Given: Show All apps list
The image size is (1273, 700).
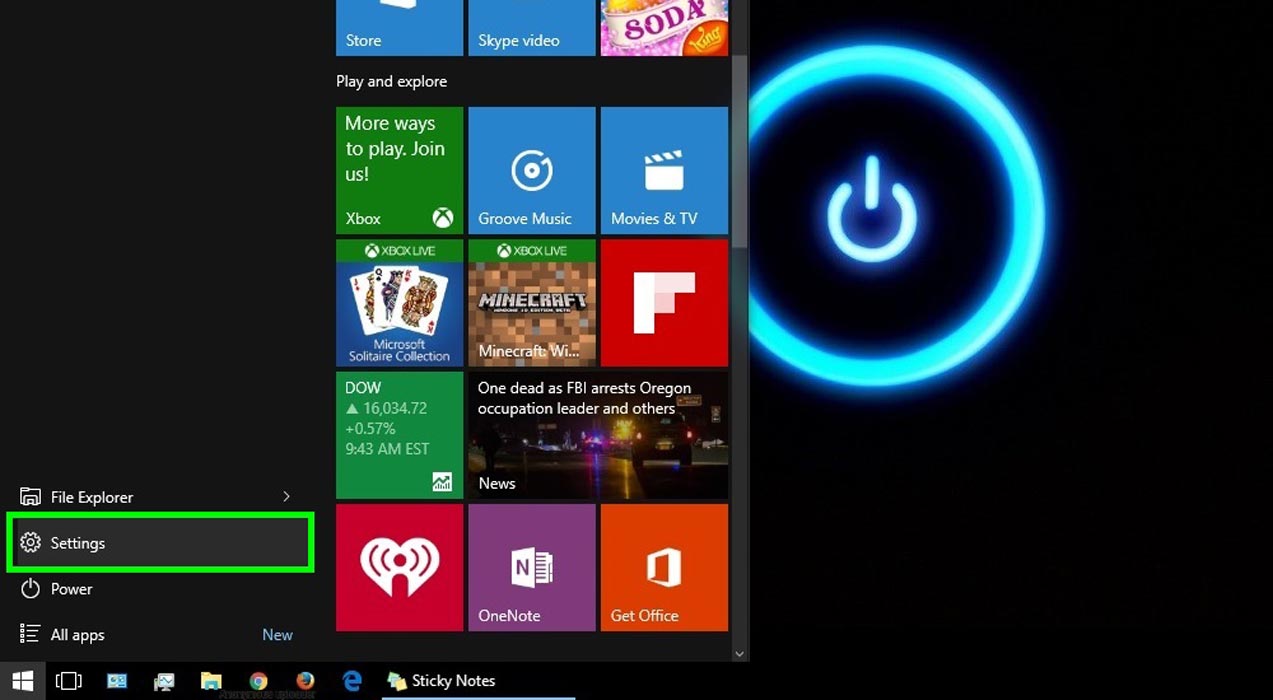Looking at the screenshot, I should point(77,635).
